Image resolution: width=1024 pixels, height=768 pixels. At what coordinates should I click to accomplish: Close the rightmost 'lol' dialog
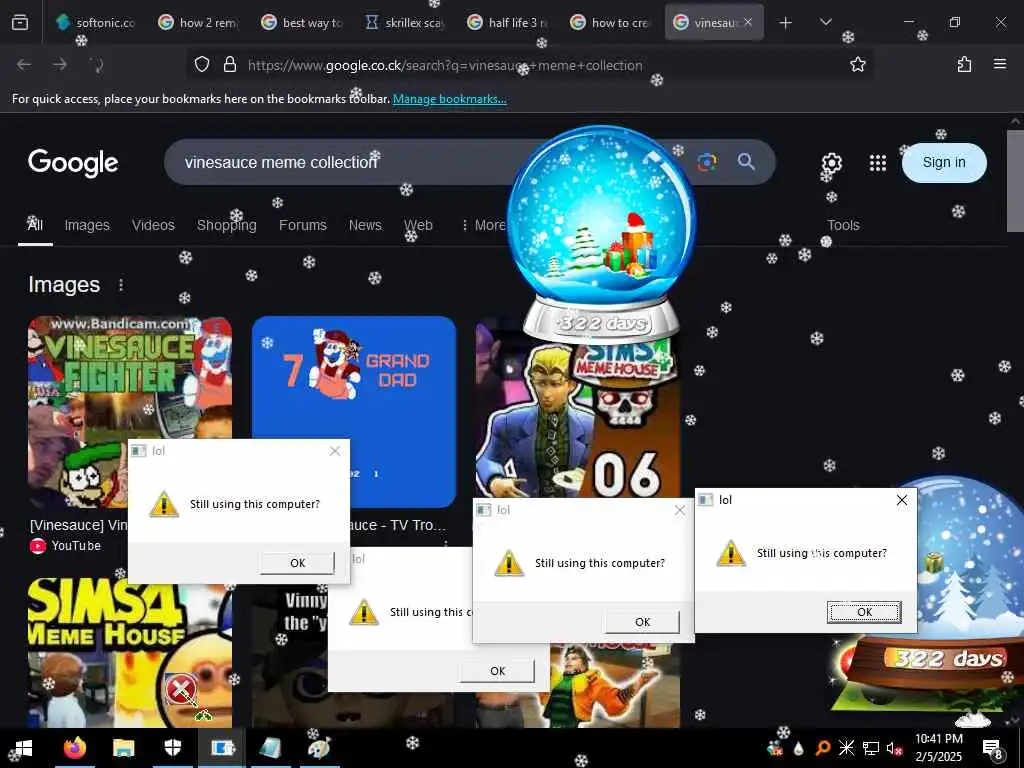[902, 500]
